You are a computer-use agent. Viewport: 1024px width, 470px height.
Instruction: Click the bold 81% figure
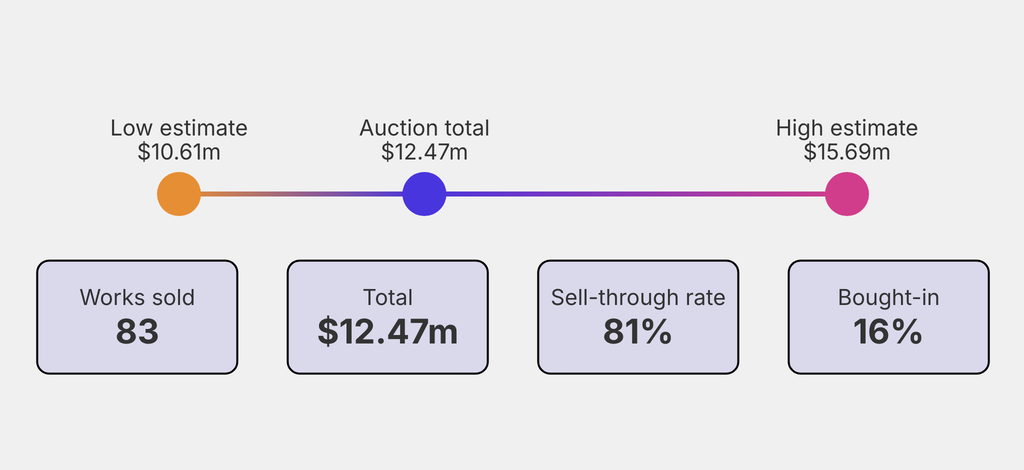click(638, 332)
